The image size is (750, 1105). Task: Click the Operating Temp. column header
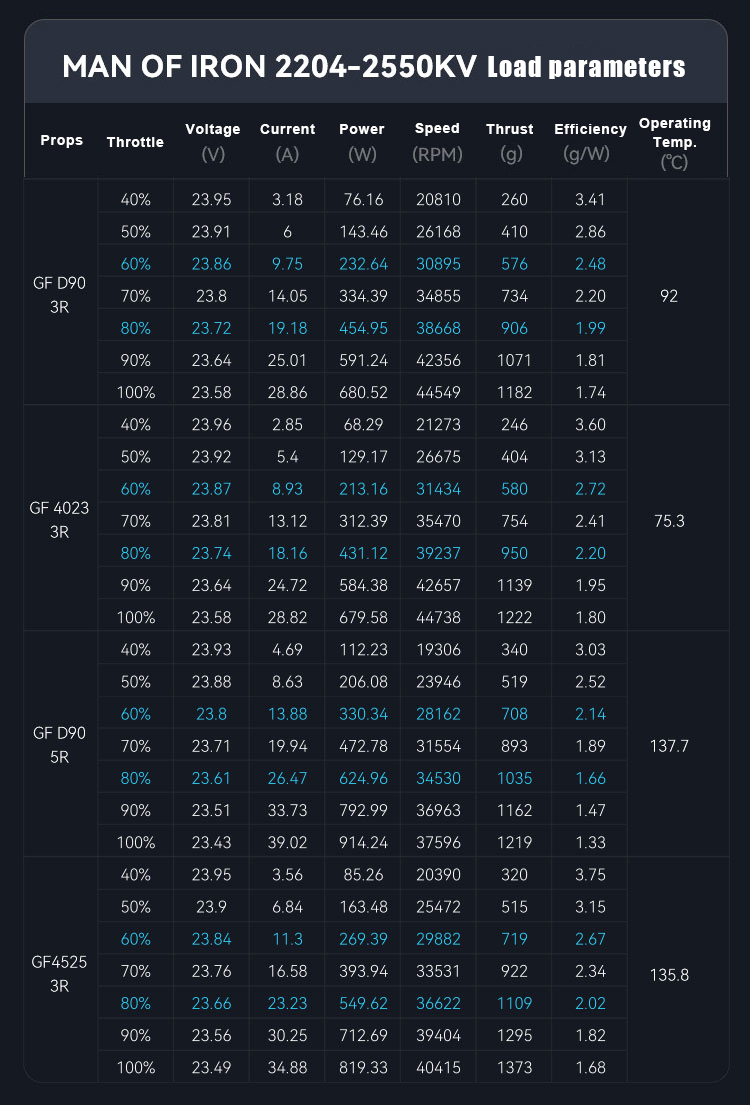[675, 141]
